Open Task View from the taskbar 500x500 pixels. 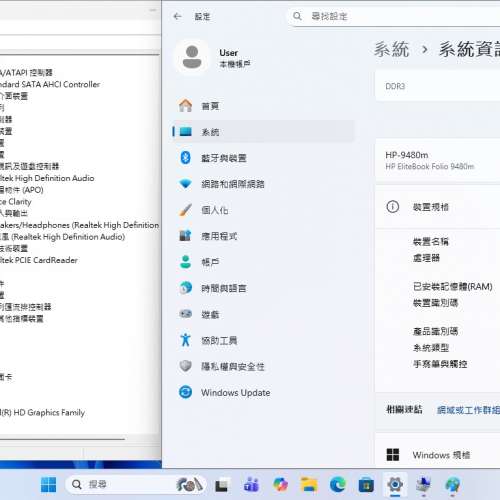pos(221,485)
